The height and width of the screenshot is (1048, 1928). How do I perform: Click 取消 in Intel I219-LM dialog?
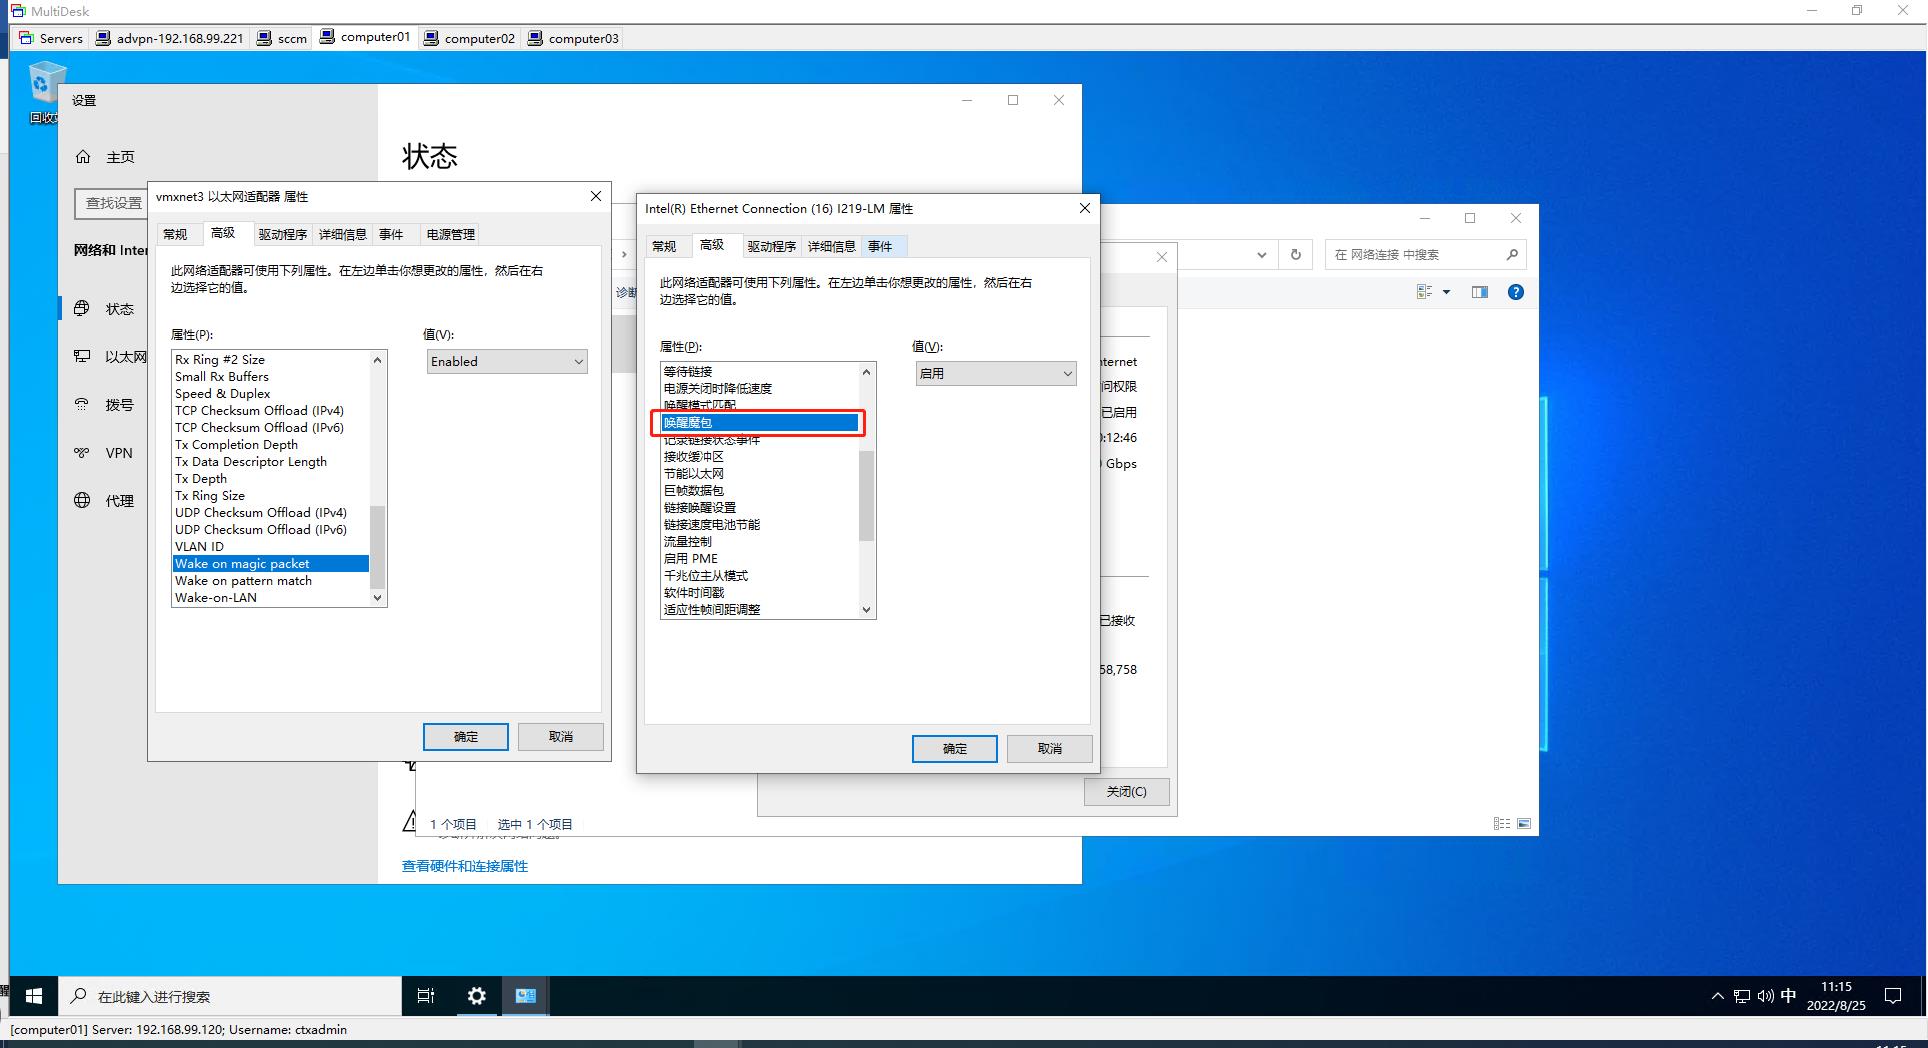(x=1050, y=749)
